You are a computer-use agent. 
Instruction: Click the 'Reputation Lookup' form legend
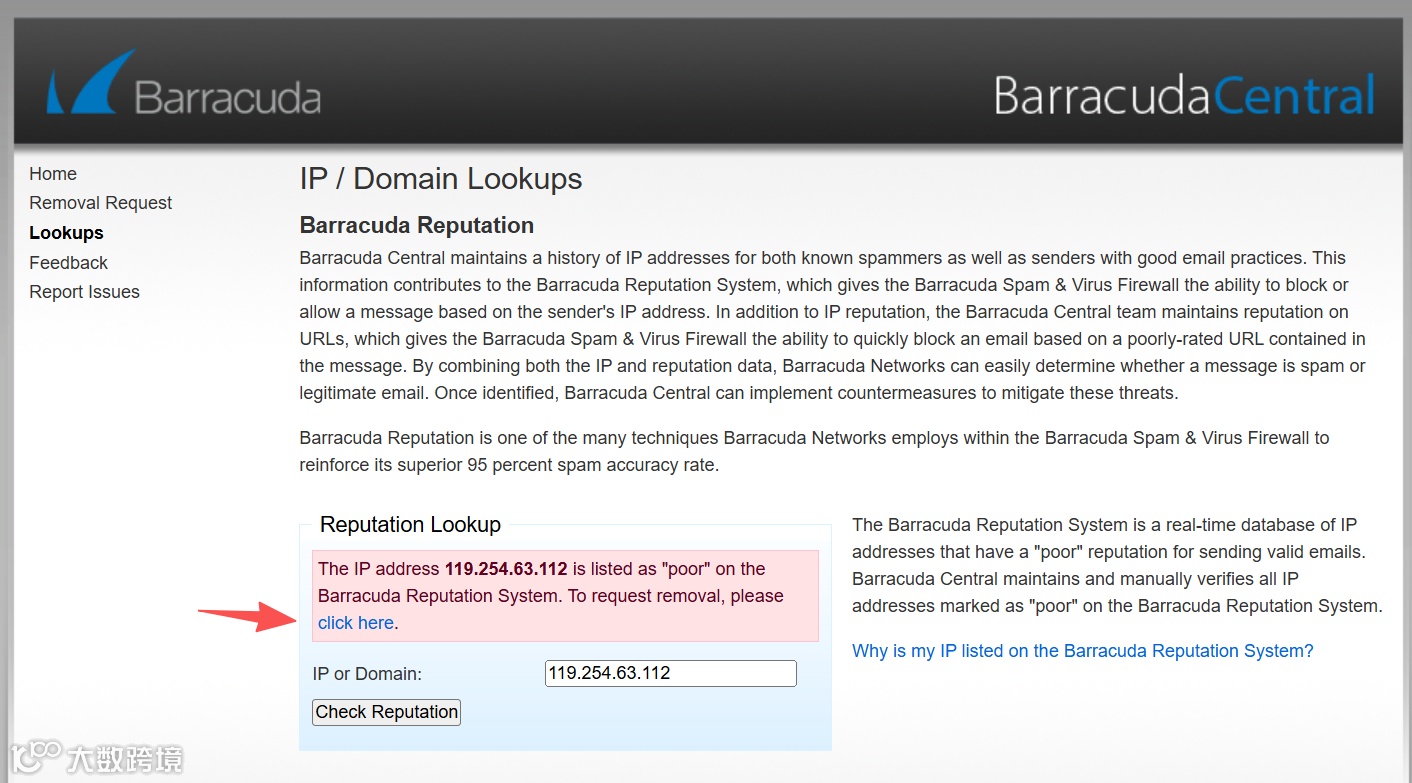(x=410, y=525)
